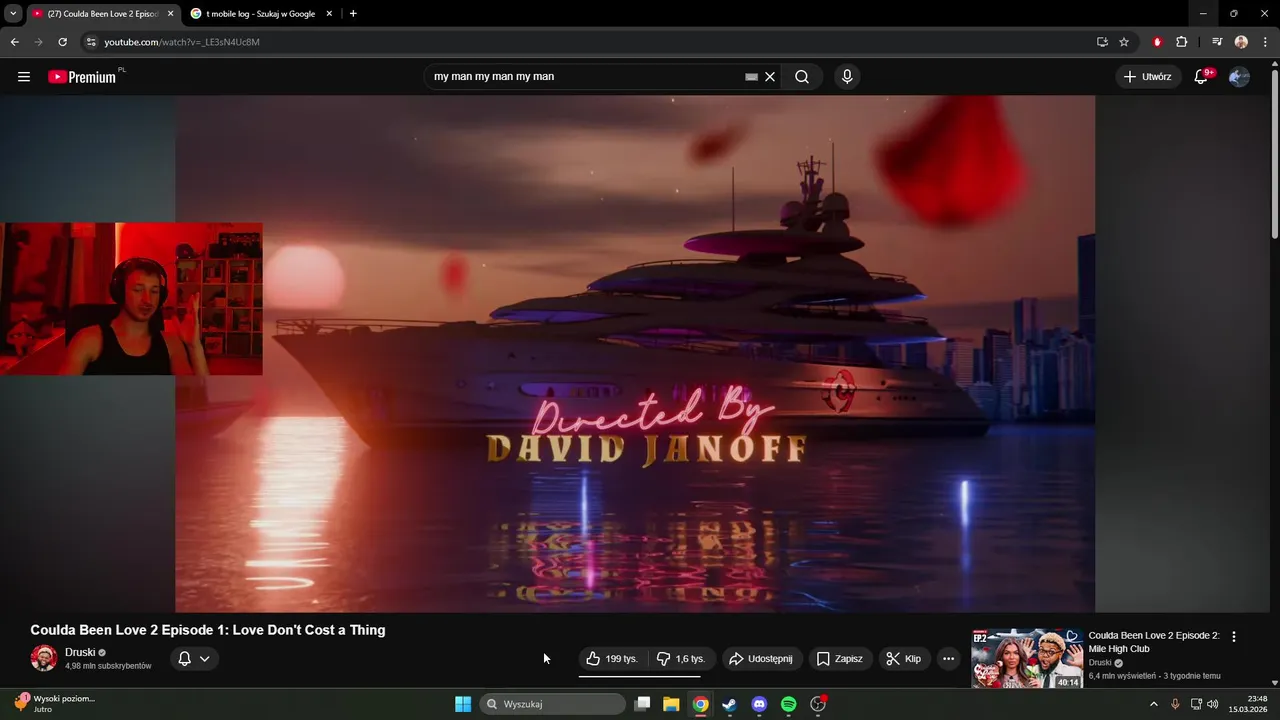The image size is (1280, 720).
Task: Open the volume speaker tray icon
Action: tap(1213, 704)
